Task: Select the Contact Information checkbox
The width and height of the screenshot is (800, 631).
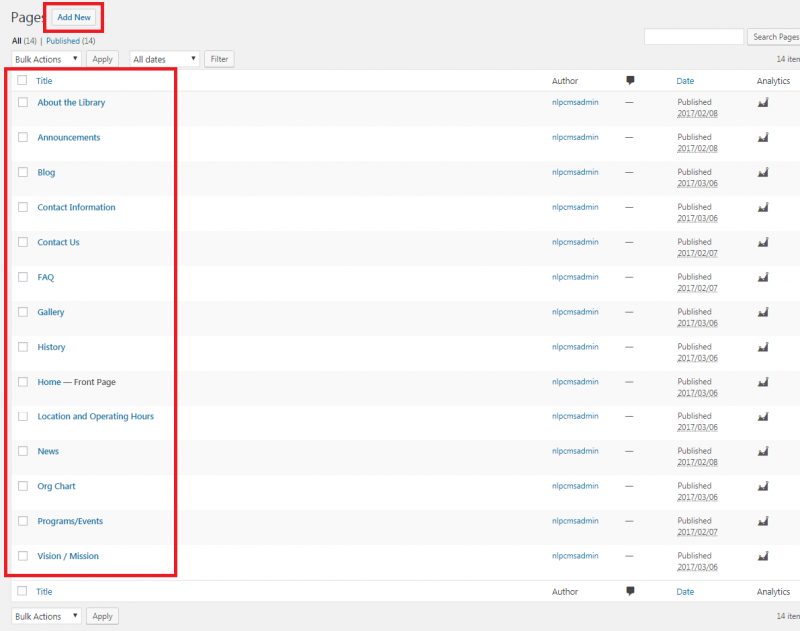Action: point(23,207)
